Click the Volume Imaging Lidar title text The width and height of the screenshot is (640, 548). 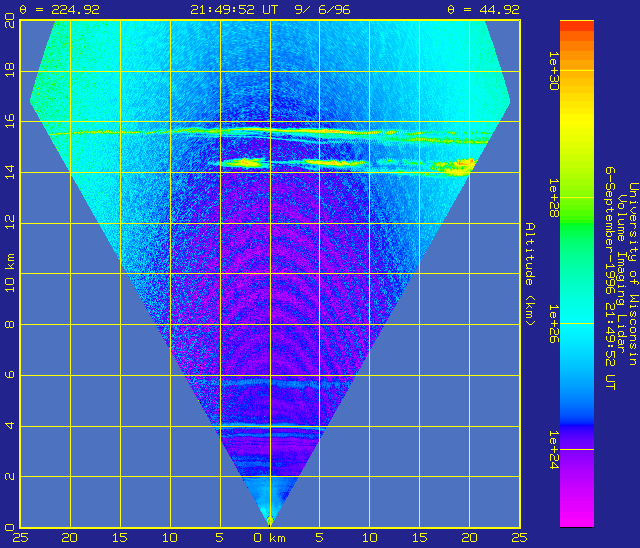point(621,274)
